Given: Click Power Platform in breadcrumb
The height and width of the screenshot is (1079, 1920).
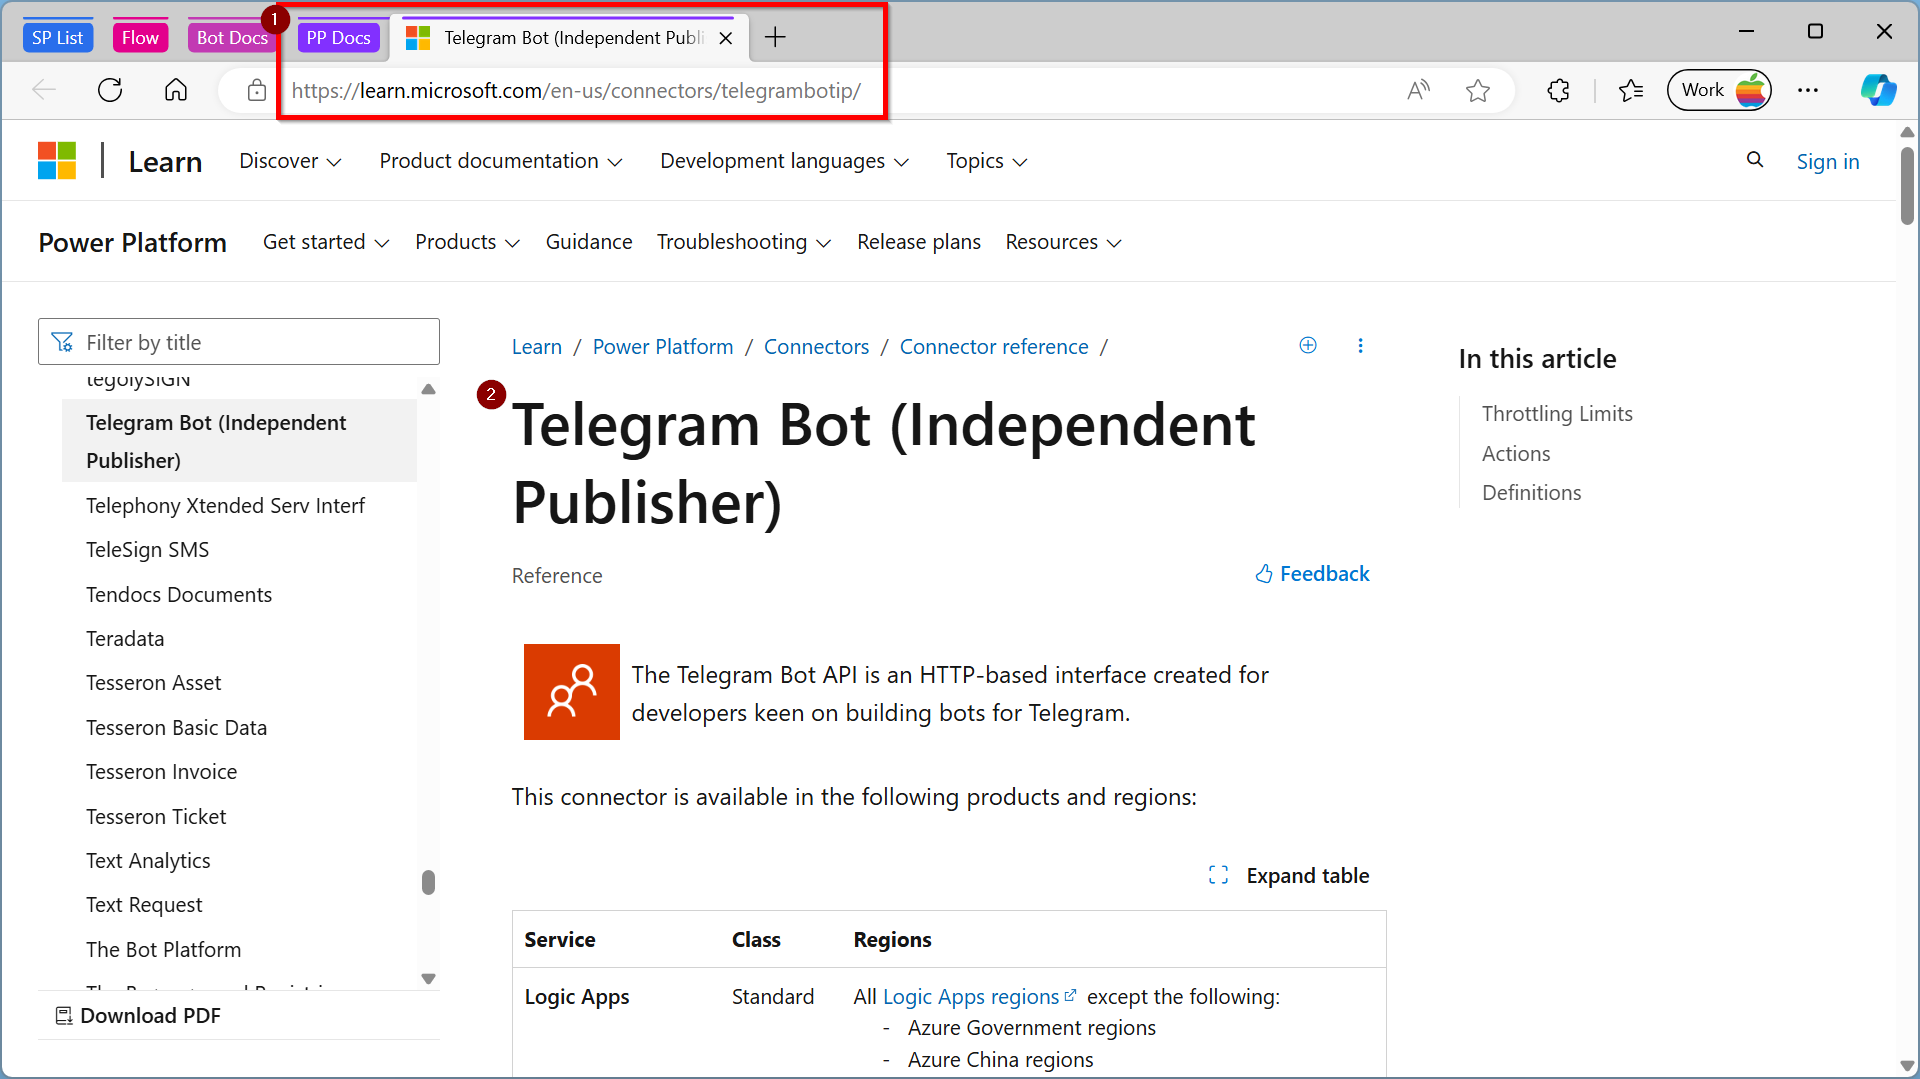Looking at the screenshot, I should point(663,347).
